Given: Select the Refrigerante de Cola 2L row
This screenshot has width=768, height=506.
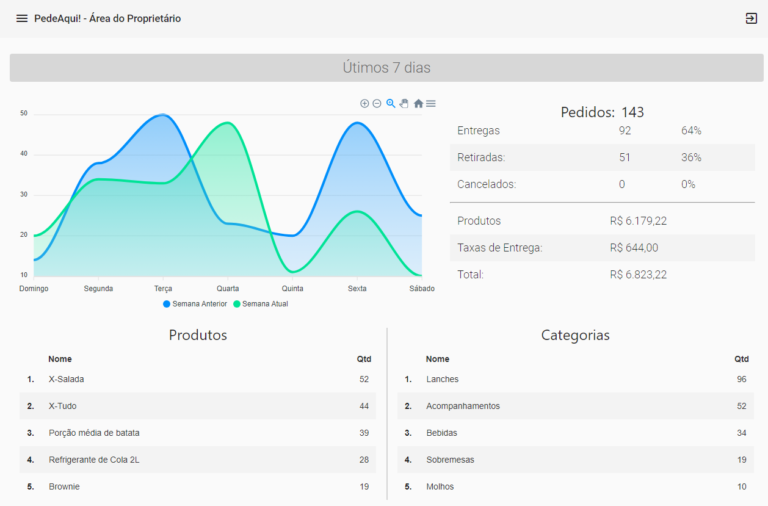Looking at the screenshot, I should [198, 460].
